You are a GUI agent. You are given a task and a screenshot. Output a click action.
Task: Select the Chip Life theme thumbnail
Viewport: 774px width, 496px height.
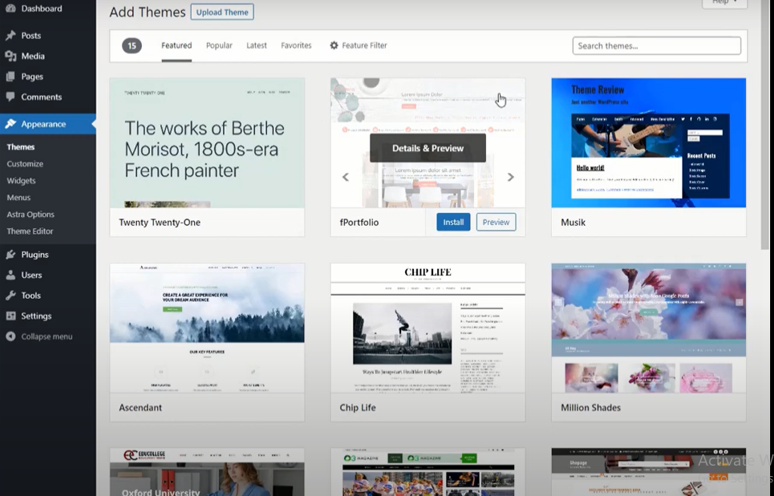pyautogui.click(x=428, y=328)
